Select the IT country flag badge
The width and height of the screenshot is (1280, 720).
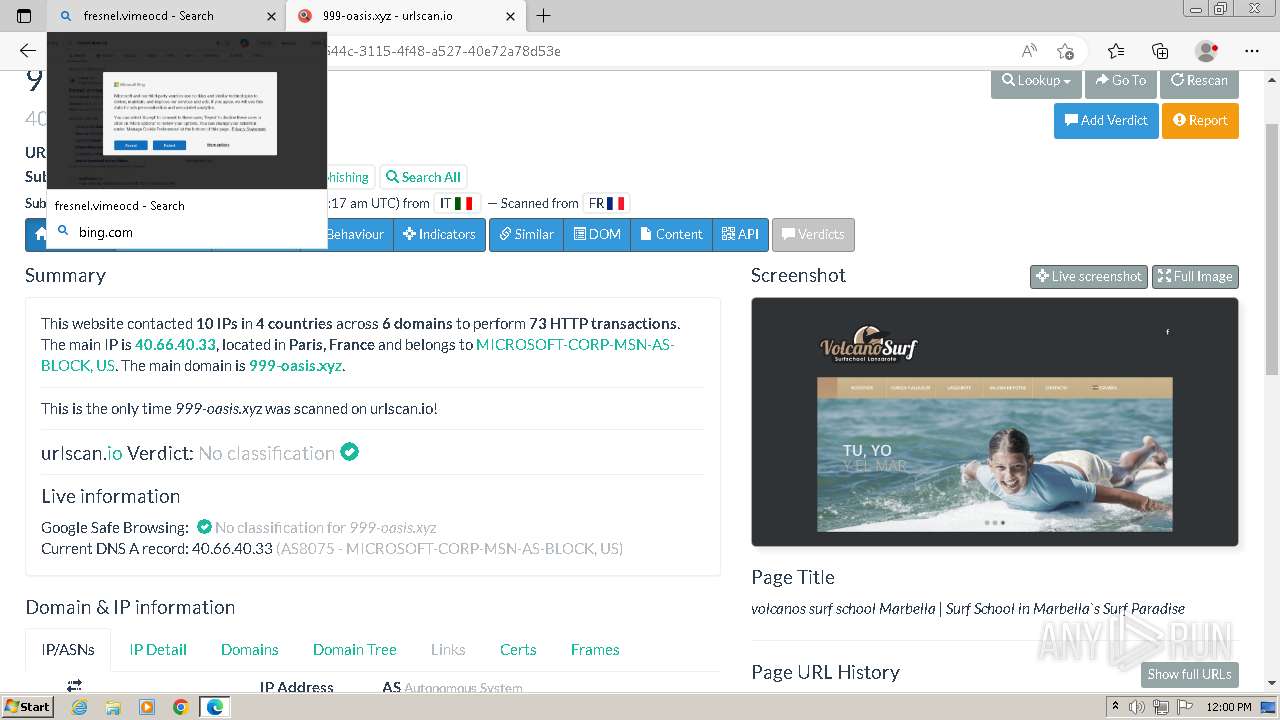457,203
